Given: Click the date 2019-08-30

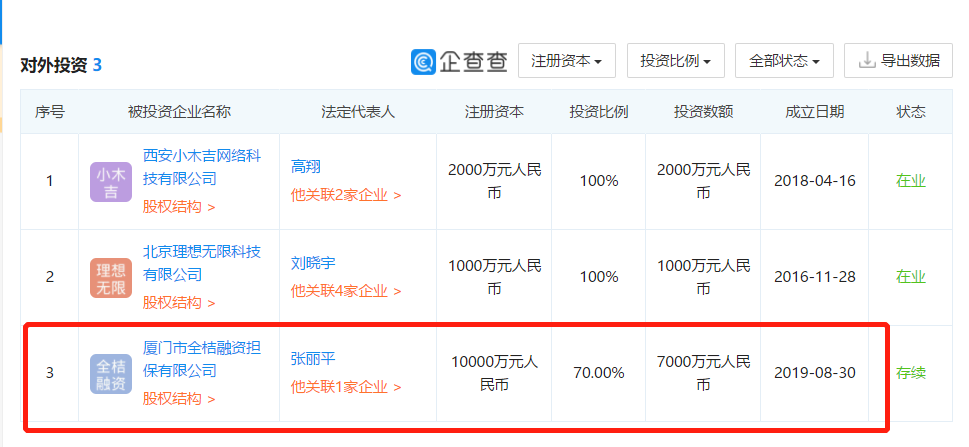Looking at the screenshot, I should pos(815,373).
